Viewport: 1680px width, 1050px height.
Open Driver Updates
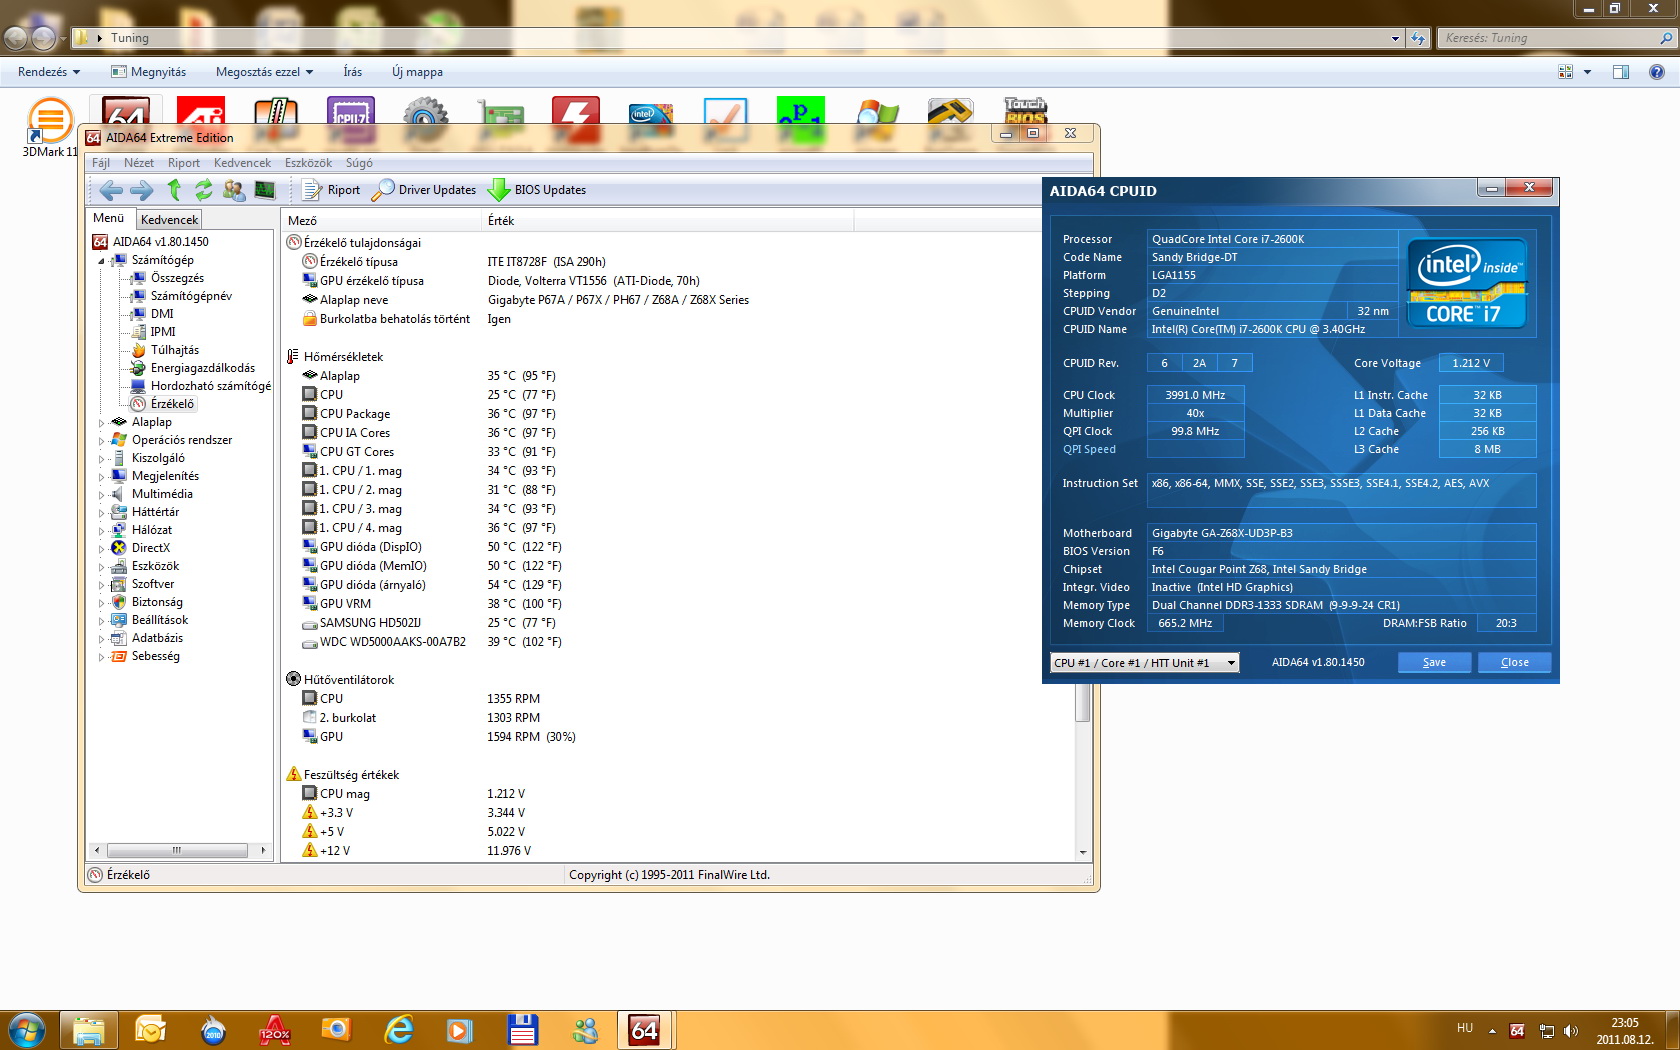pos(423,190)
